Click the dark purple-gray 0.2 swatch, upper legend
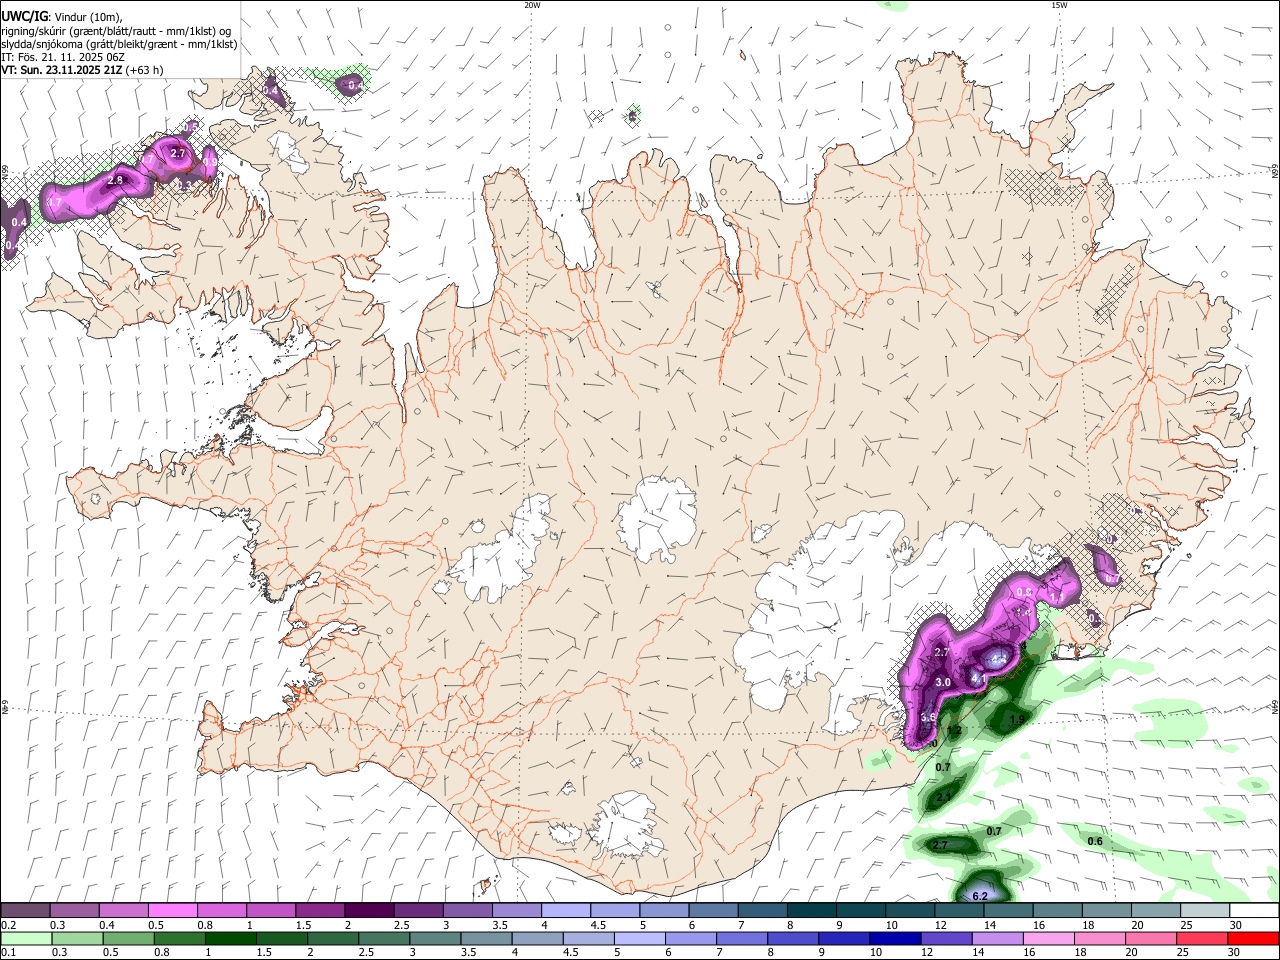 click(x=25, y=911)
